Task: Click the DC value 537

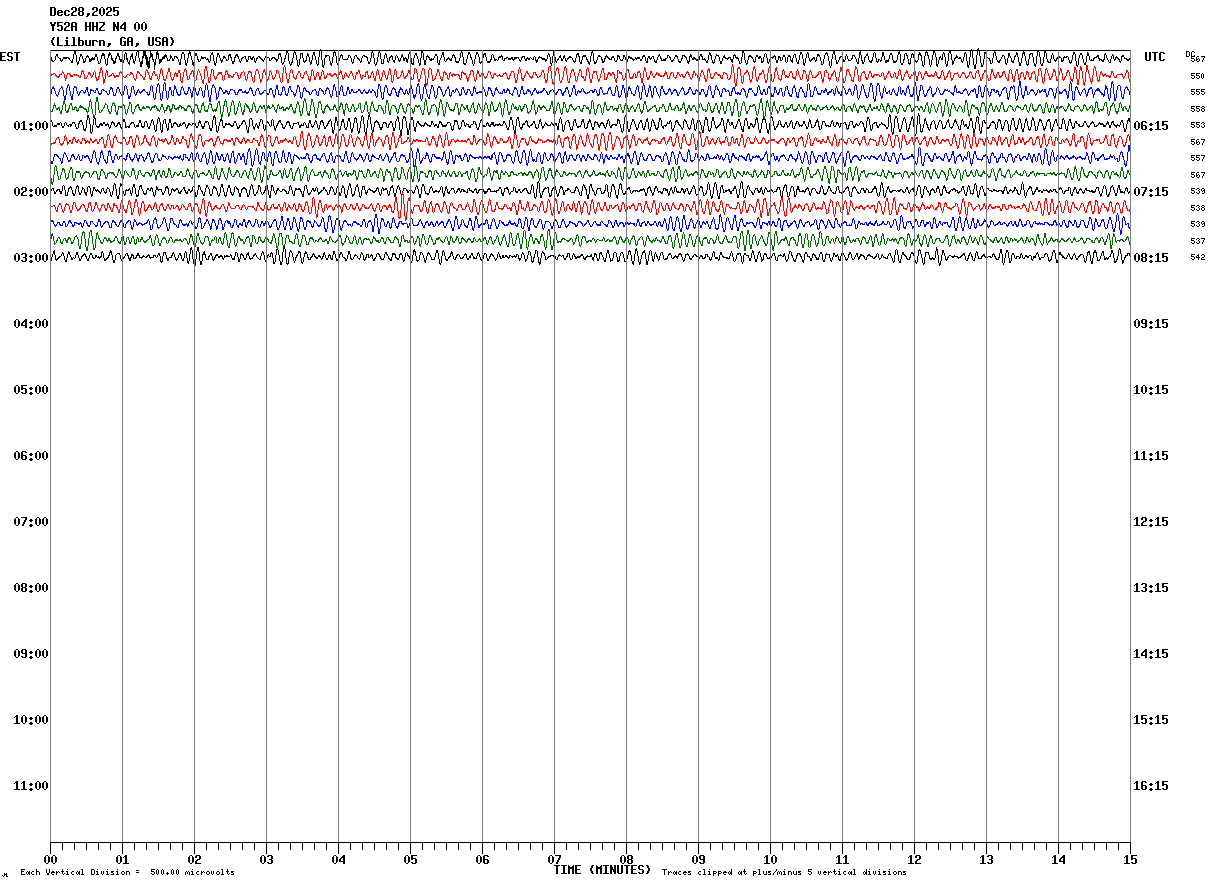Action: point(1197,241)
